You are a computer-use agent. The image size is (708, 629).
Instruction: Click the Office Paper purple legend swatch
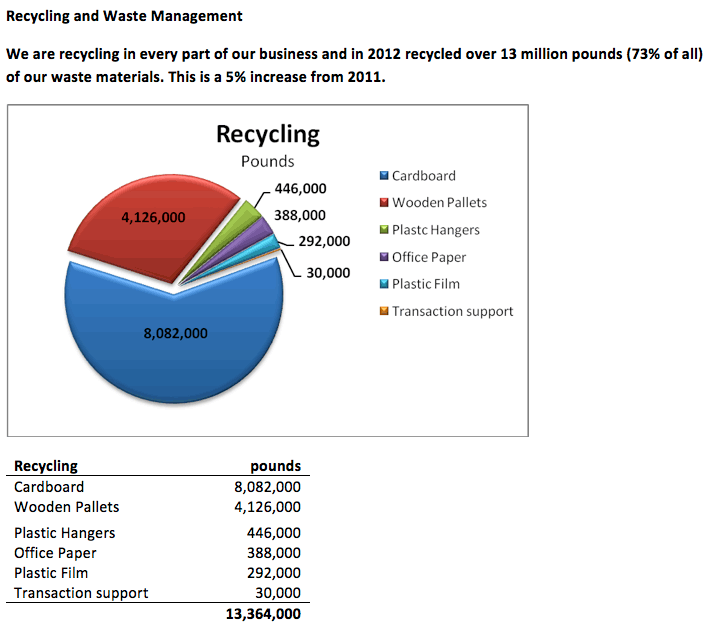coord(384,256)
